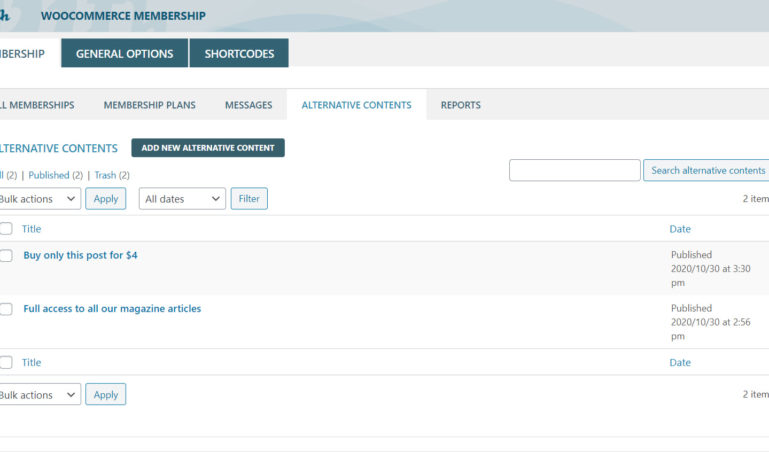Click the Filter button
This screenshot has width=769, height=452.
[x=249, y=199]
